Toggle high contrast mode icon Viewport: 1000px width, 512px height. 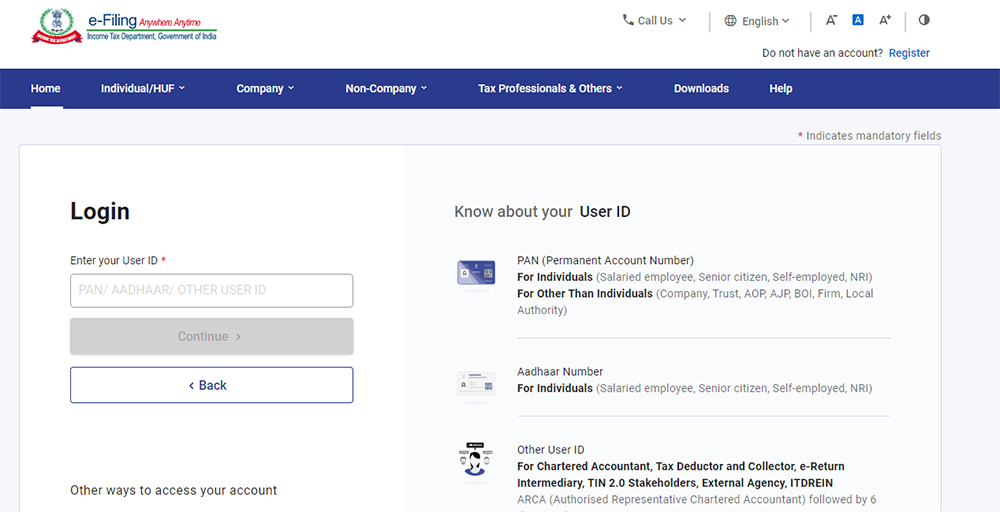click(x=924, y=20)
